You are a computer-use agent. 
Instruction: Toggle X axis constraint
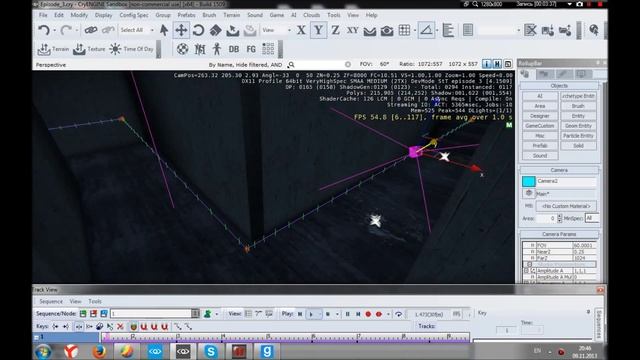(x=301, y=30)
